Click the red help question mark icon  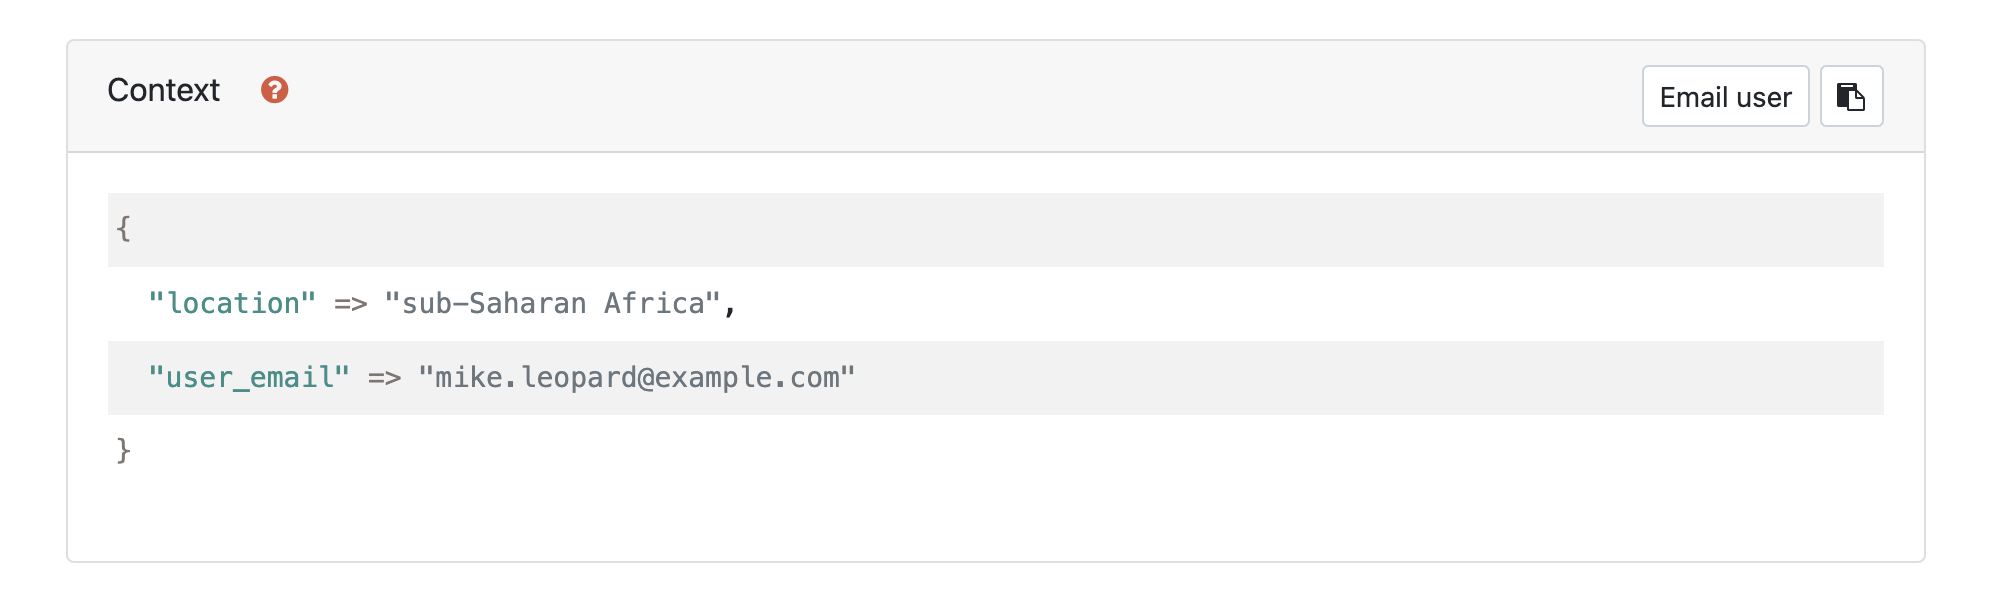(x=274, y=90)
